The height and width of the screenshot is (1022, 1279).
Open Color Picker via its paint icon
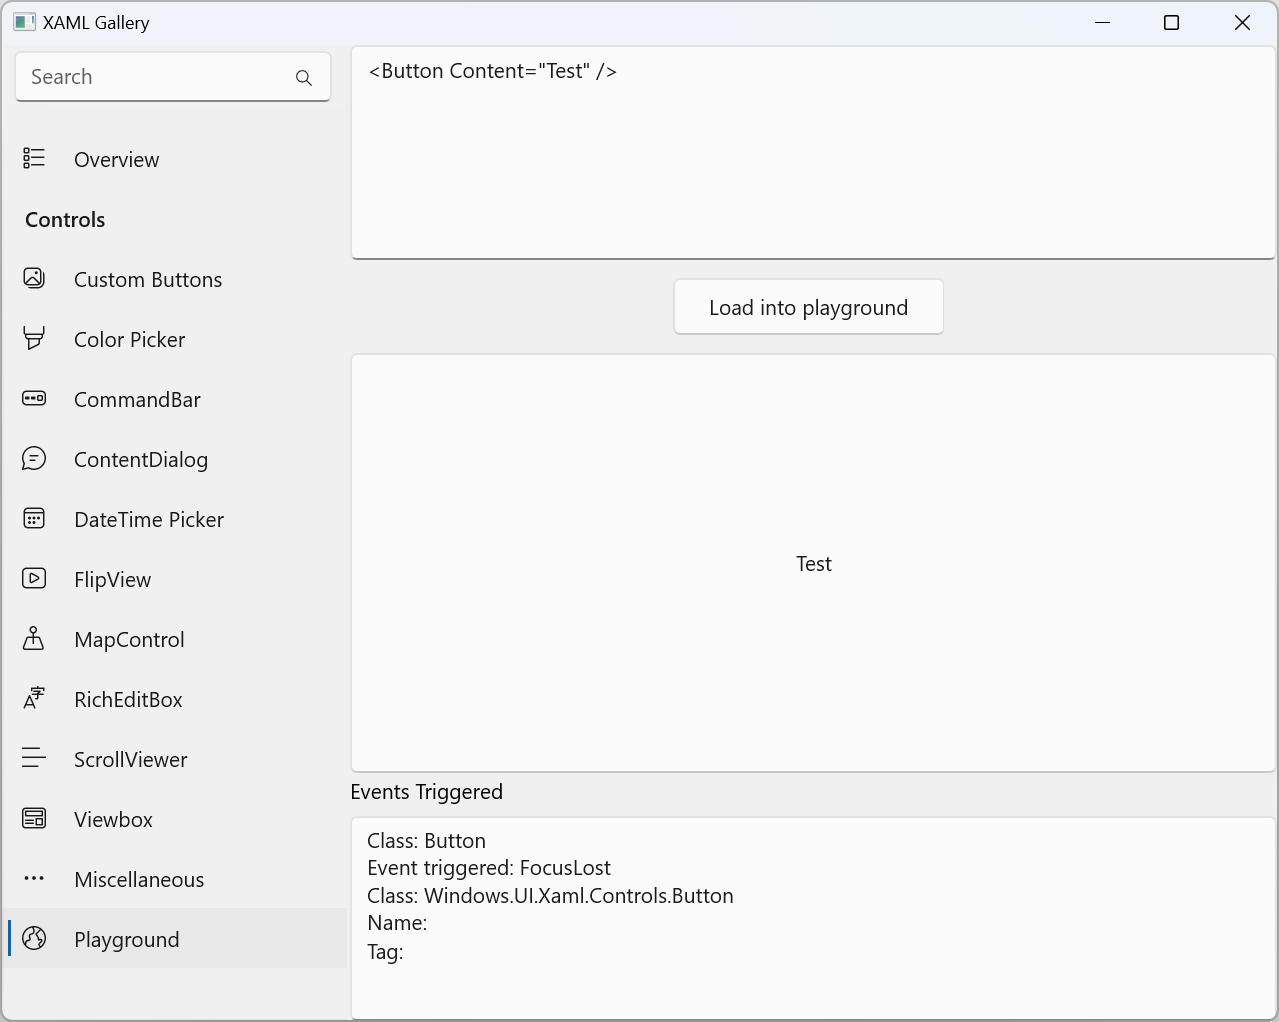[33, 338]
